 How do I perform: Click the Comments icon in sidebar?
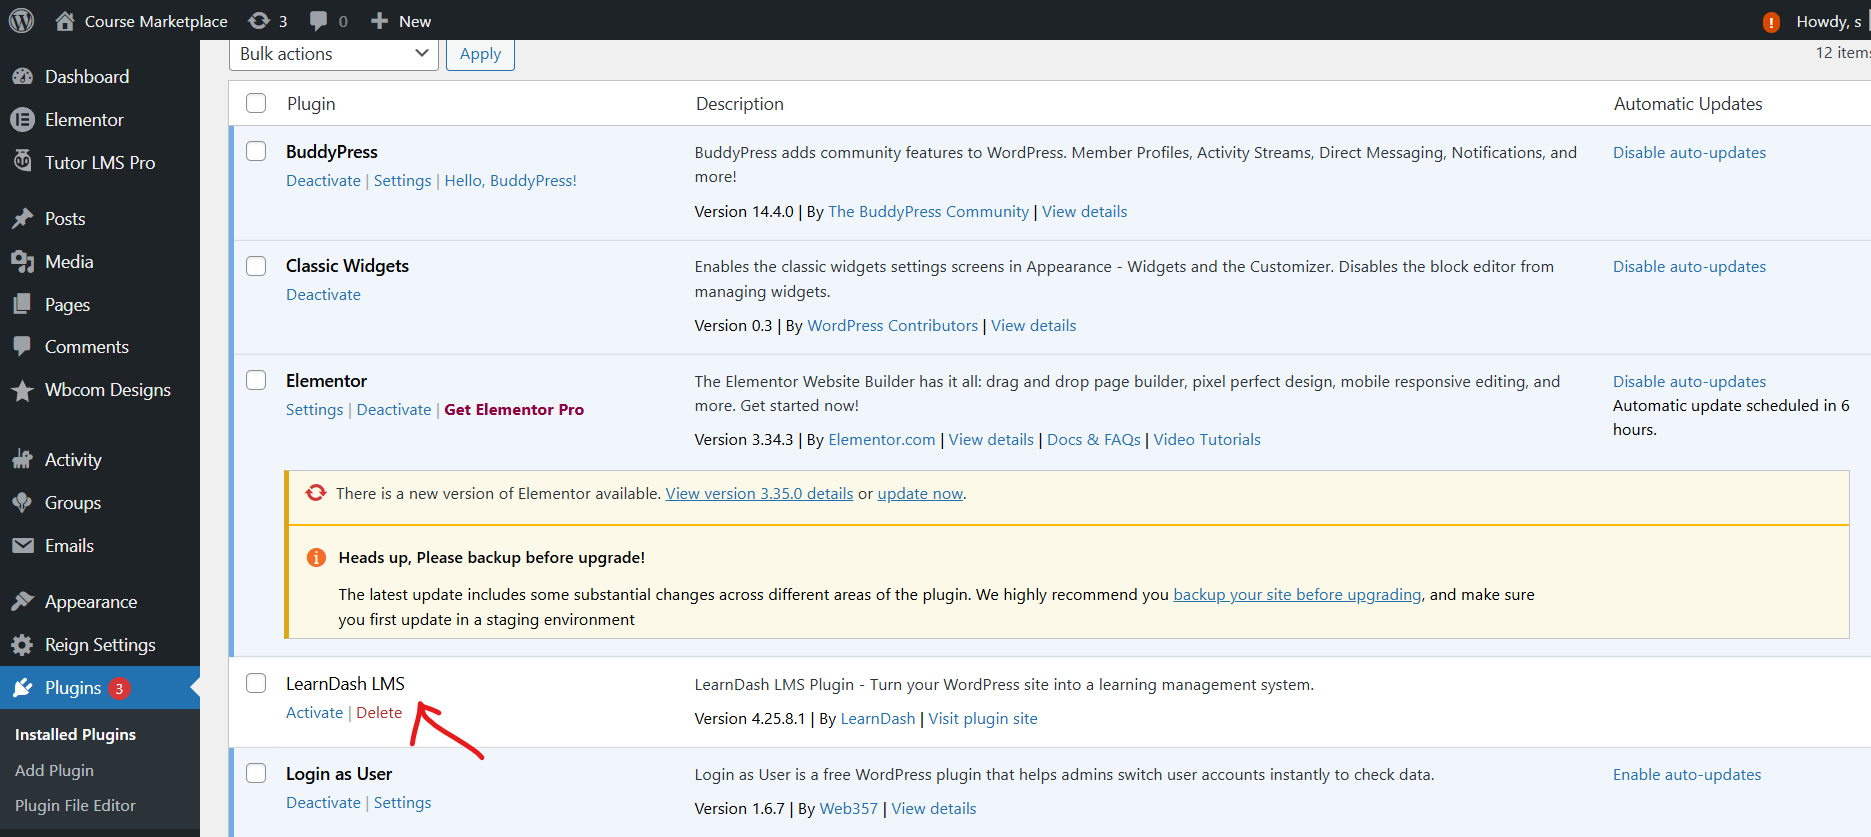[x=22, y=347]
